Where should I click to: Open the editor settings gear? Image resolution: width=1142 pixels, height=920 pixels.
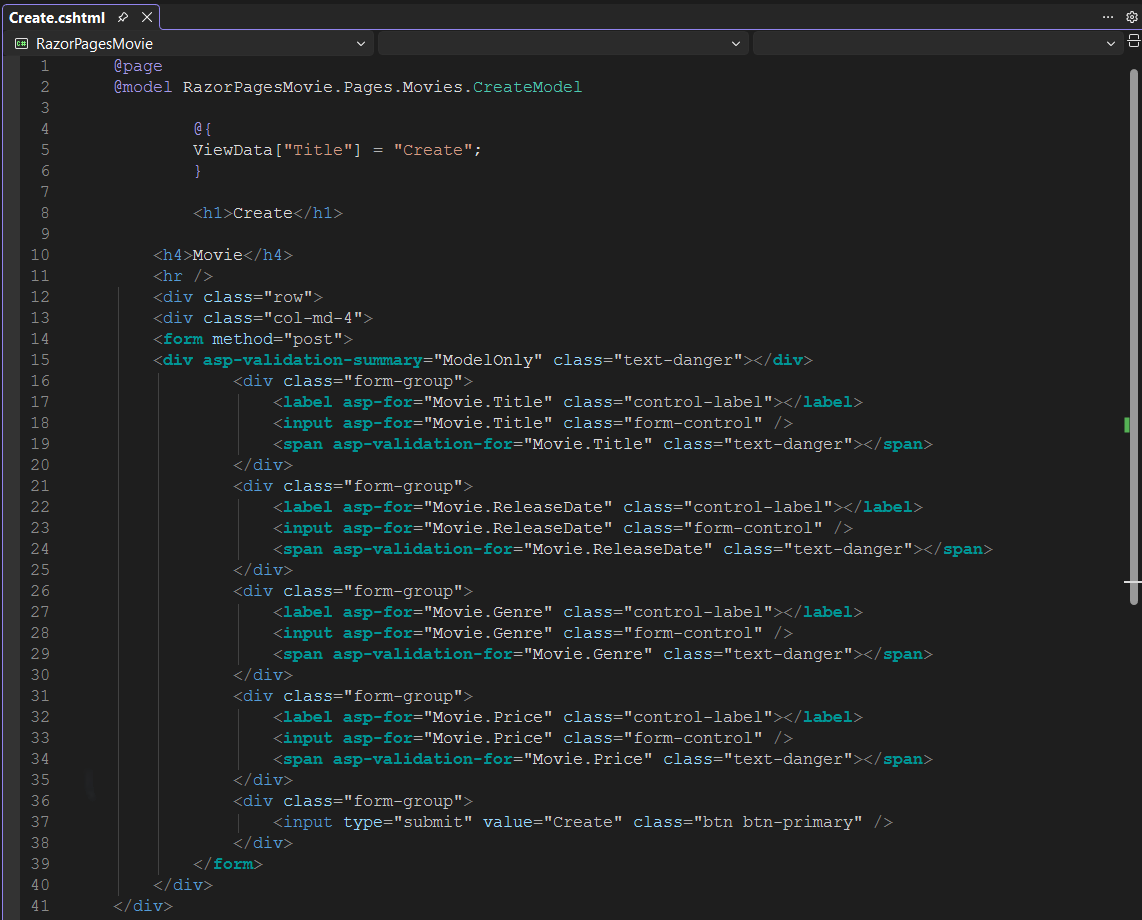coord(1131,17)
